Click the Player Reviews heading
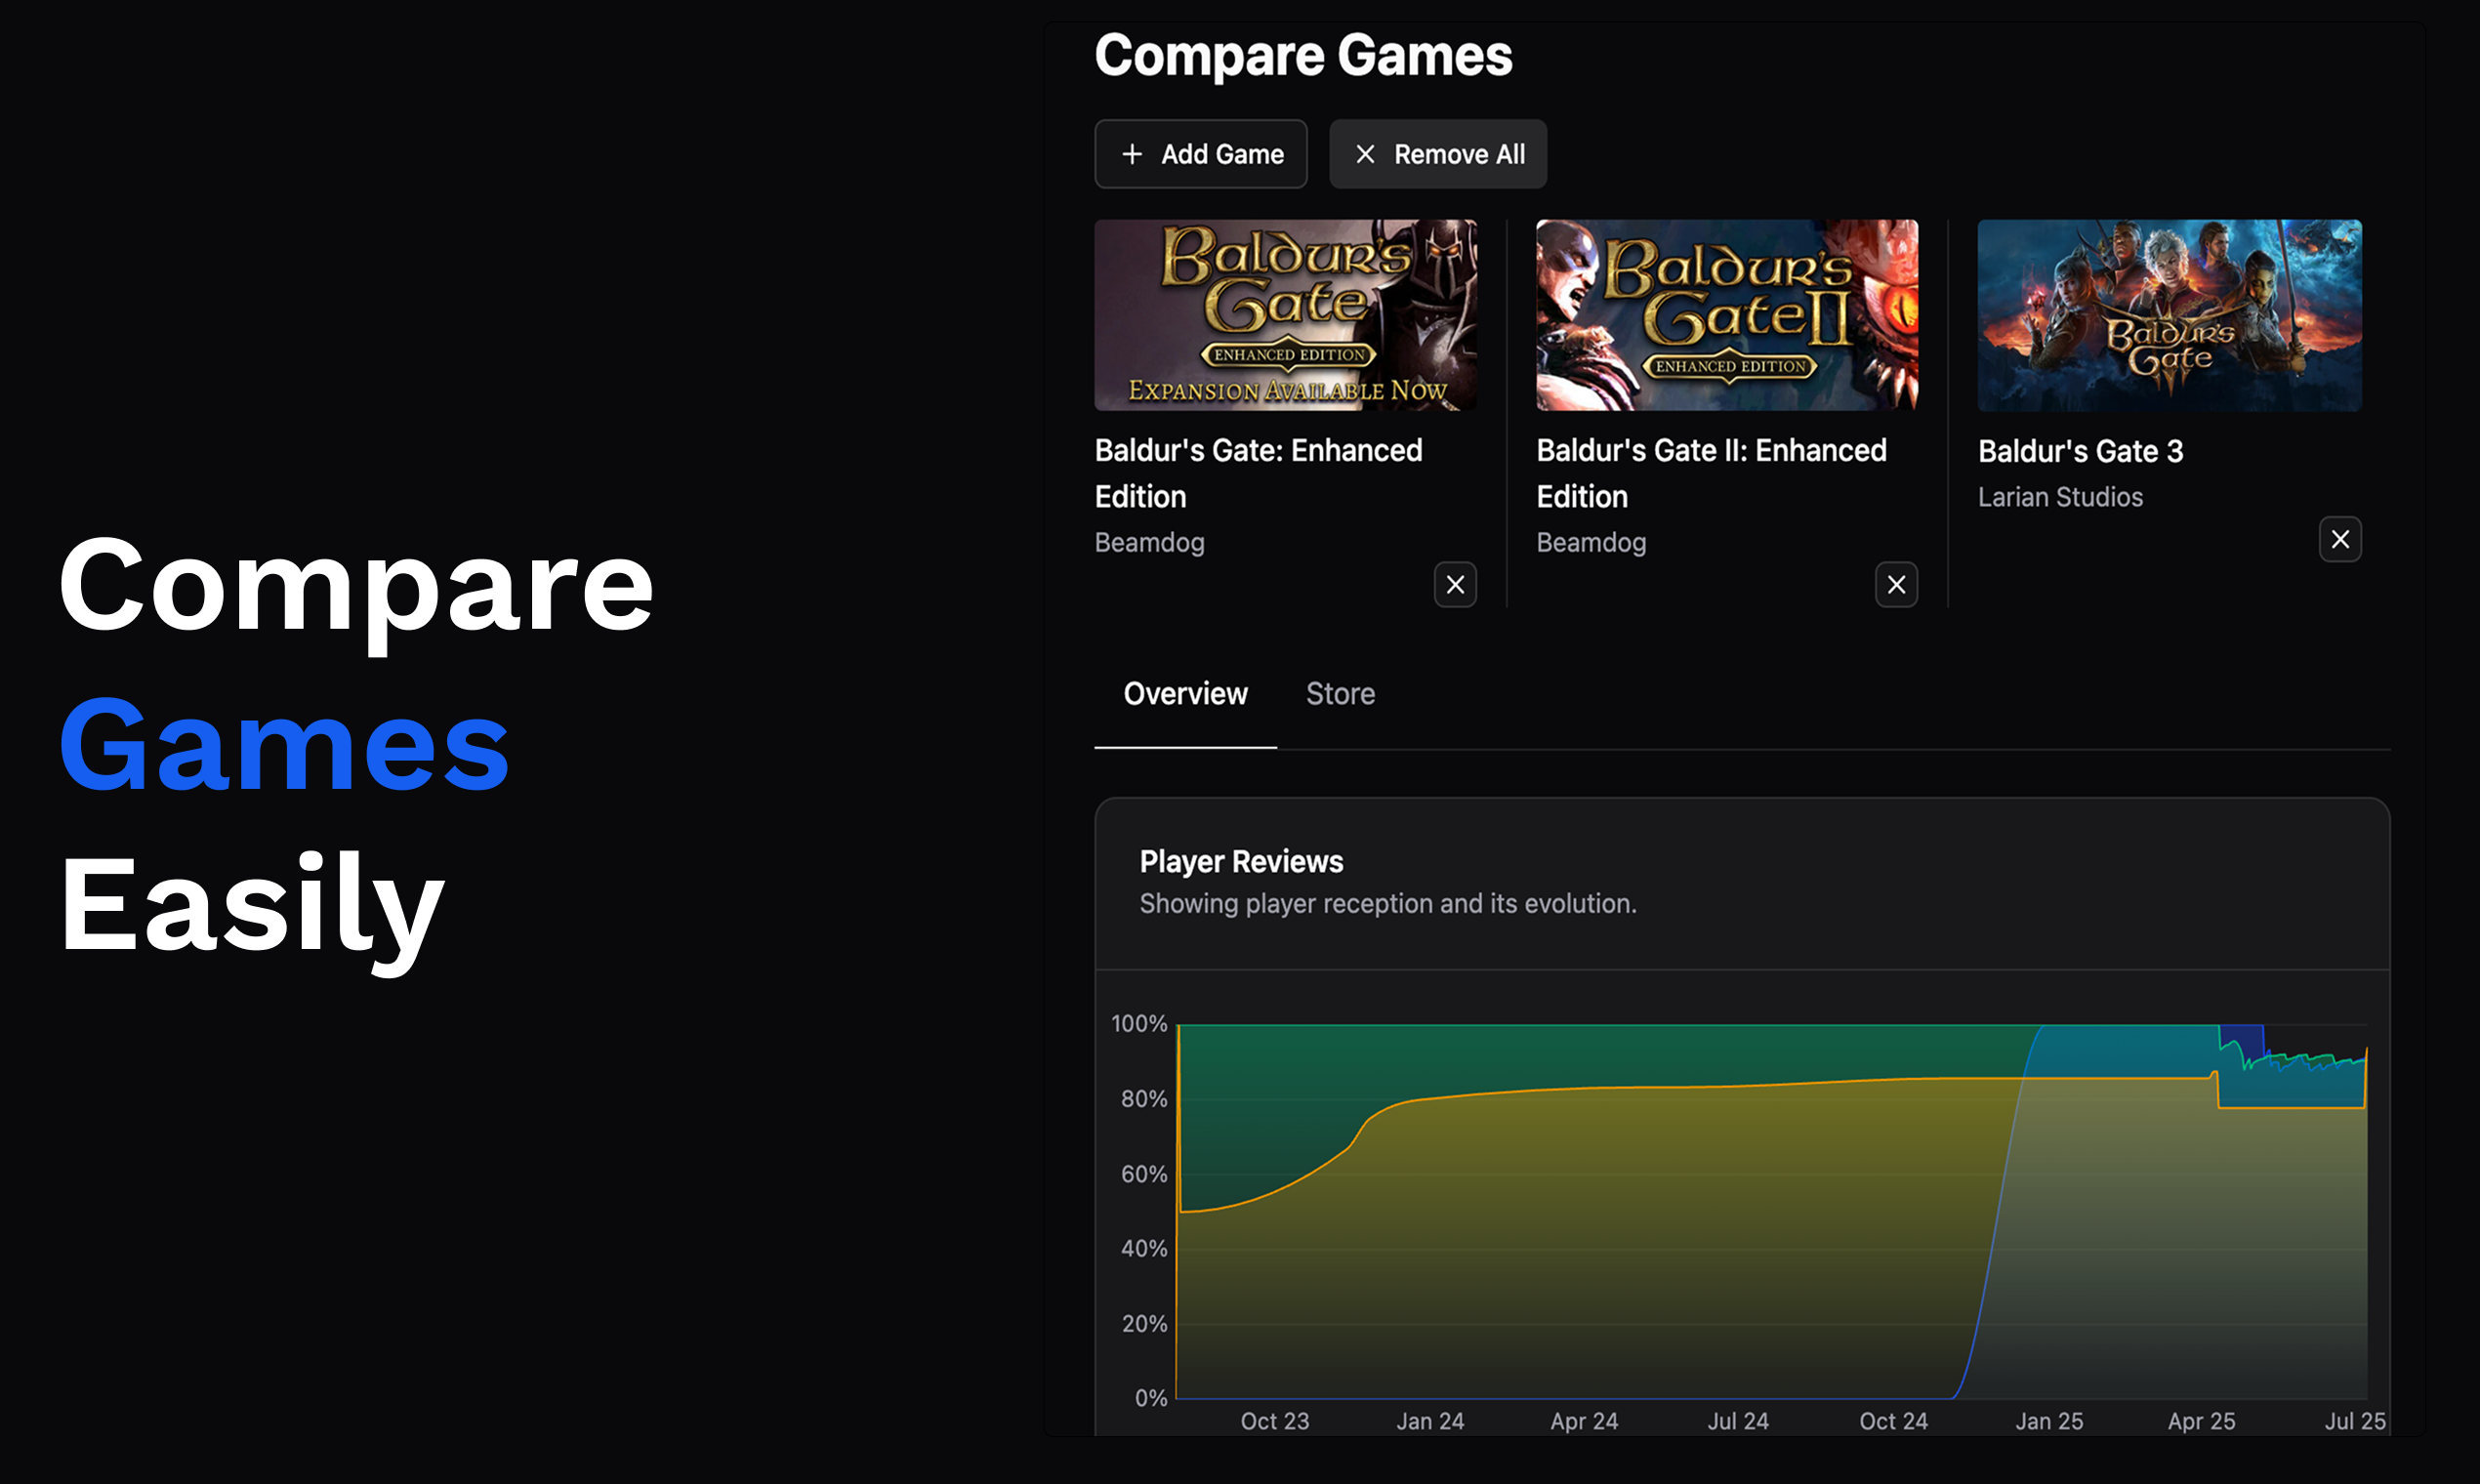 pyautogui.click(x=1241, y=862)
